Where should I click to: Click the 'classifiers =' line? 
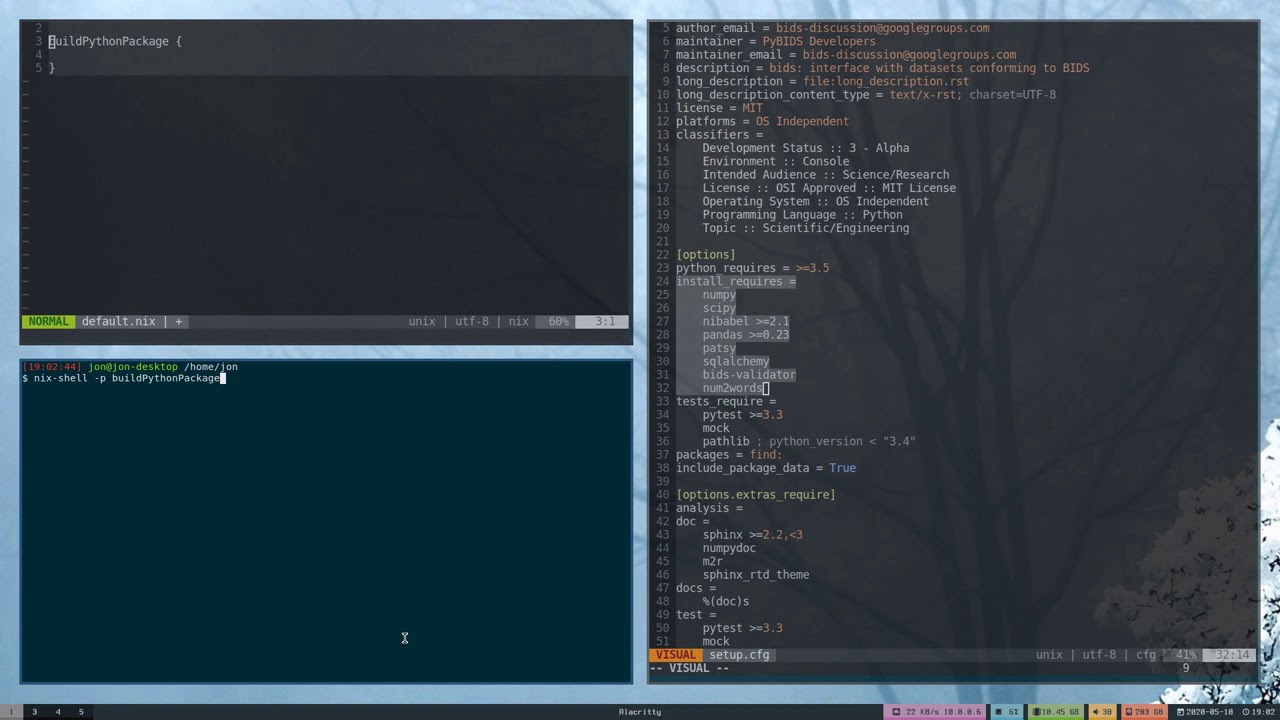click(719, 135)
